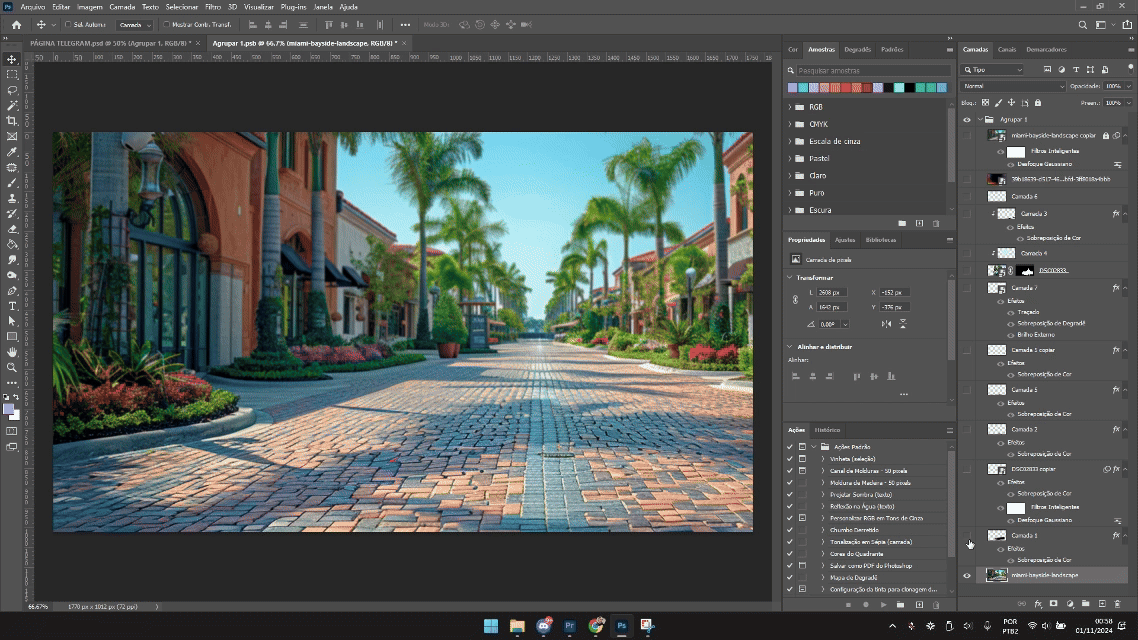Screen dimensions: 1138x640
Task: Enable Mostrar Contr. Transf. checkbox
Action: (166, 25)
